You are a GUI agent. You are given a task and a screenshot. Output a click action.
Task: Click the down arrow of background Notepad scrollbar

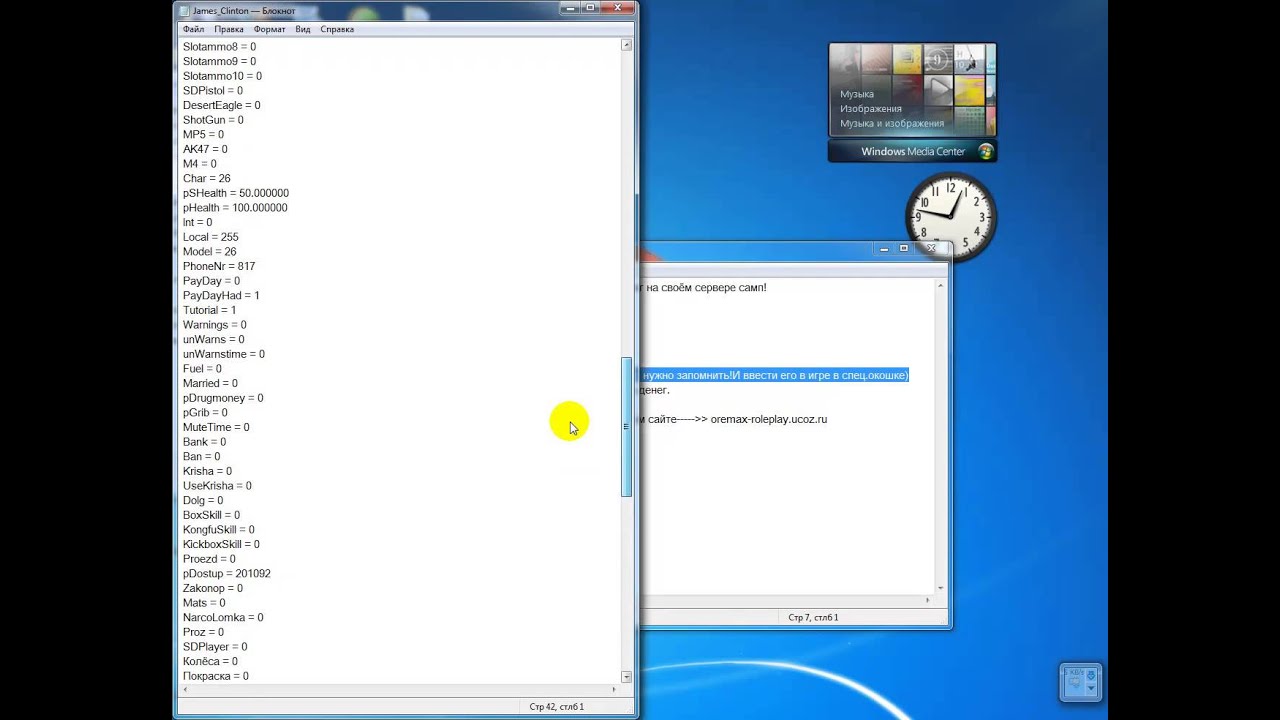pos(940,588)
